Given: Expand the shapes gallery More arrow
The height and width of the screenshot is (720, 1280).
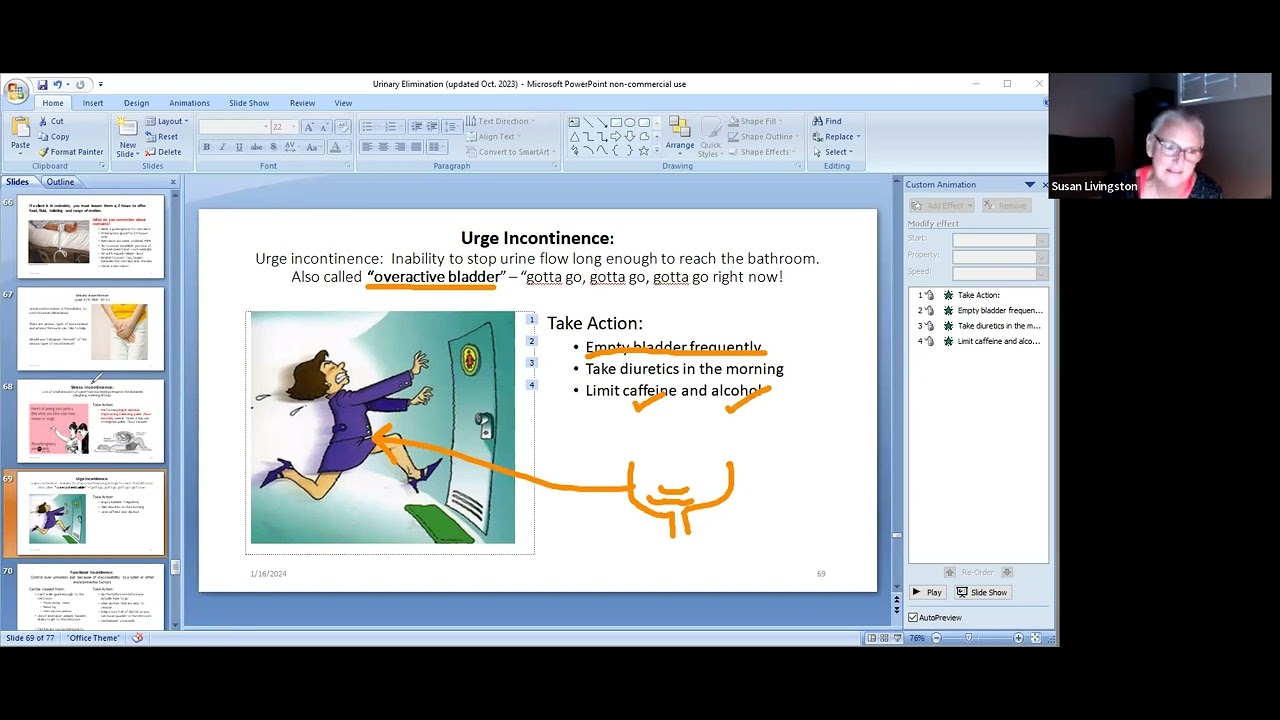Looking at the screenshot, I should pyautogui.click(x=658, y=150).
